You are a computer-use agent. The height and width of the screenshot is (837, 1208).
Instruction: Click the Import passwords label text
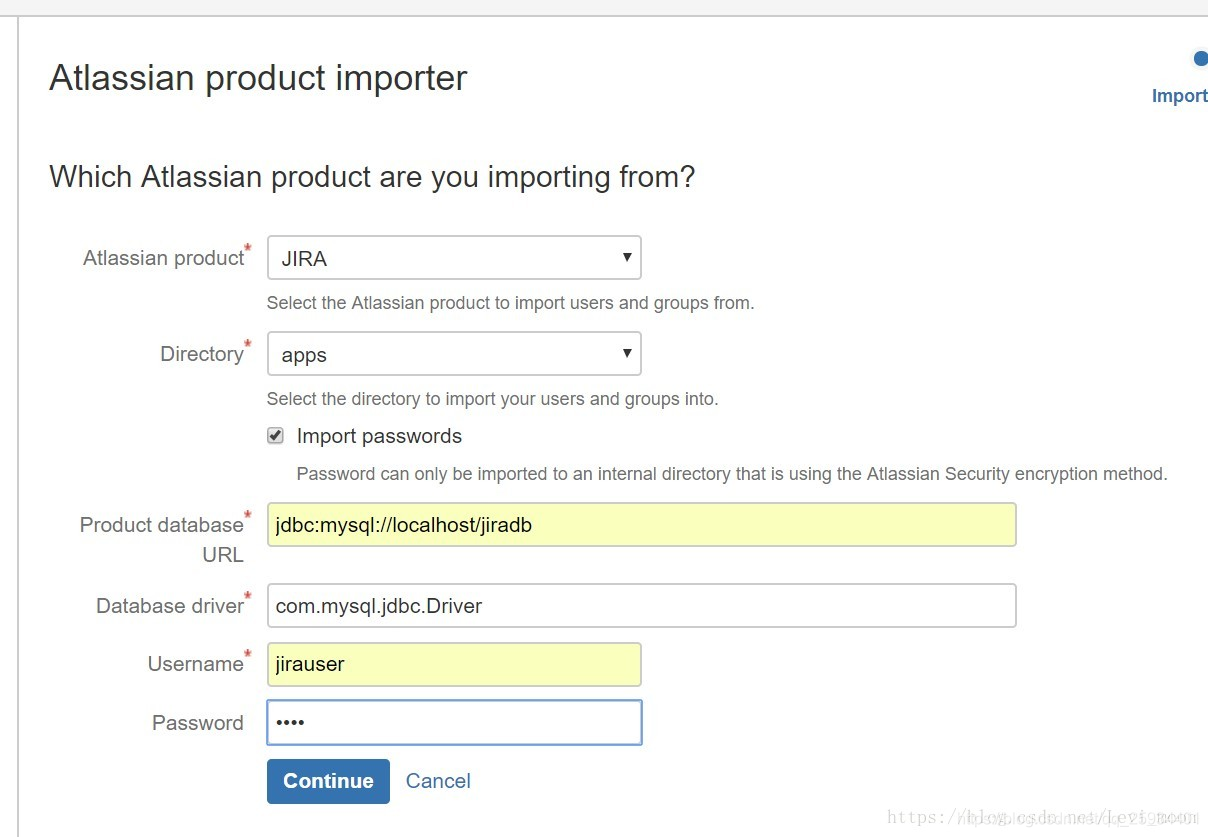pos(379,436)
